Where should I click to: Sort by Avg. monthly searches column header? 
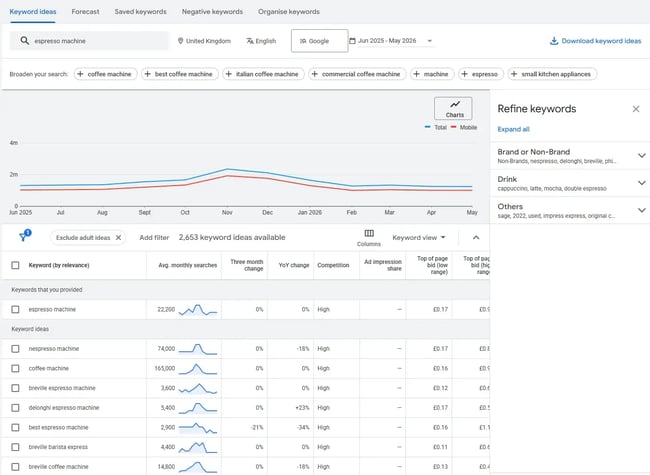click(187, 265)
